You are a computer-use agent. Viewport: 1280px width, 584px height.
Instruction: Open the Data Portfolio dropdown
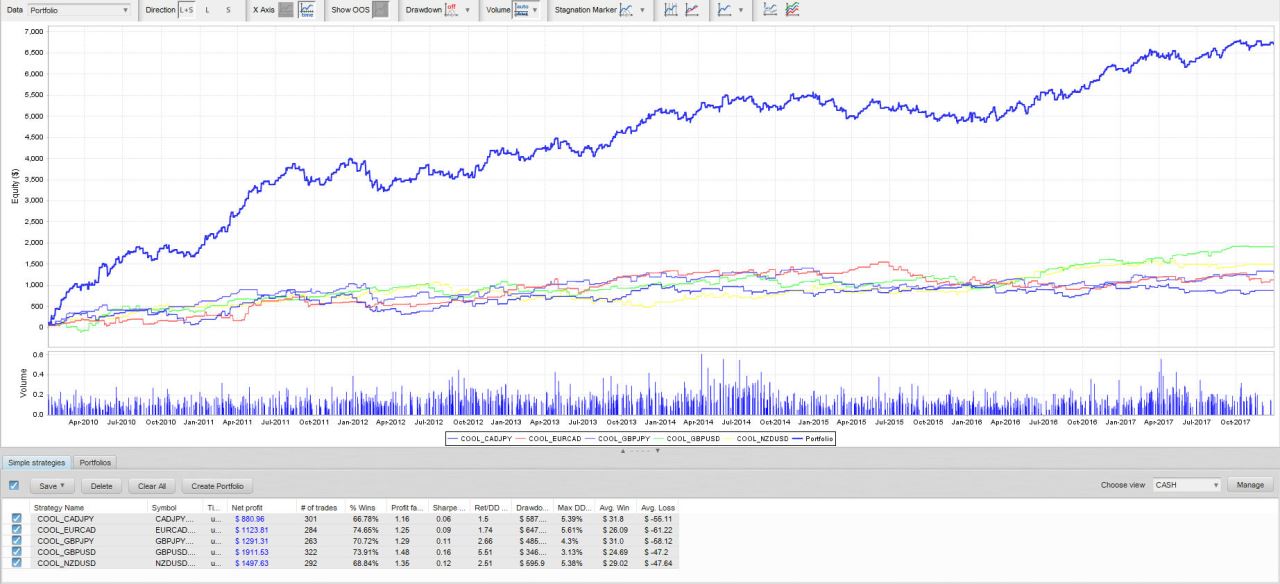pyautogui.click(x=78, y=10)
